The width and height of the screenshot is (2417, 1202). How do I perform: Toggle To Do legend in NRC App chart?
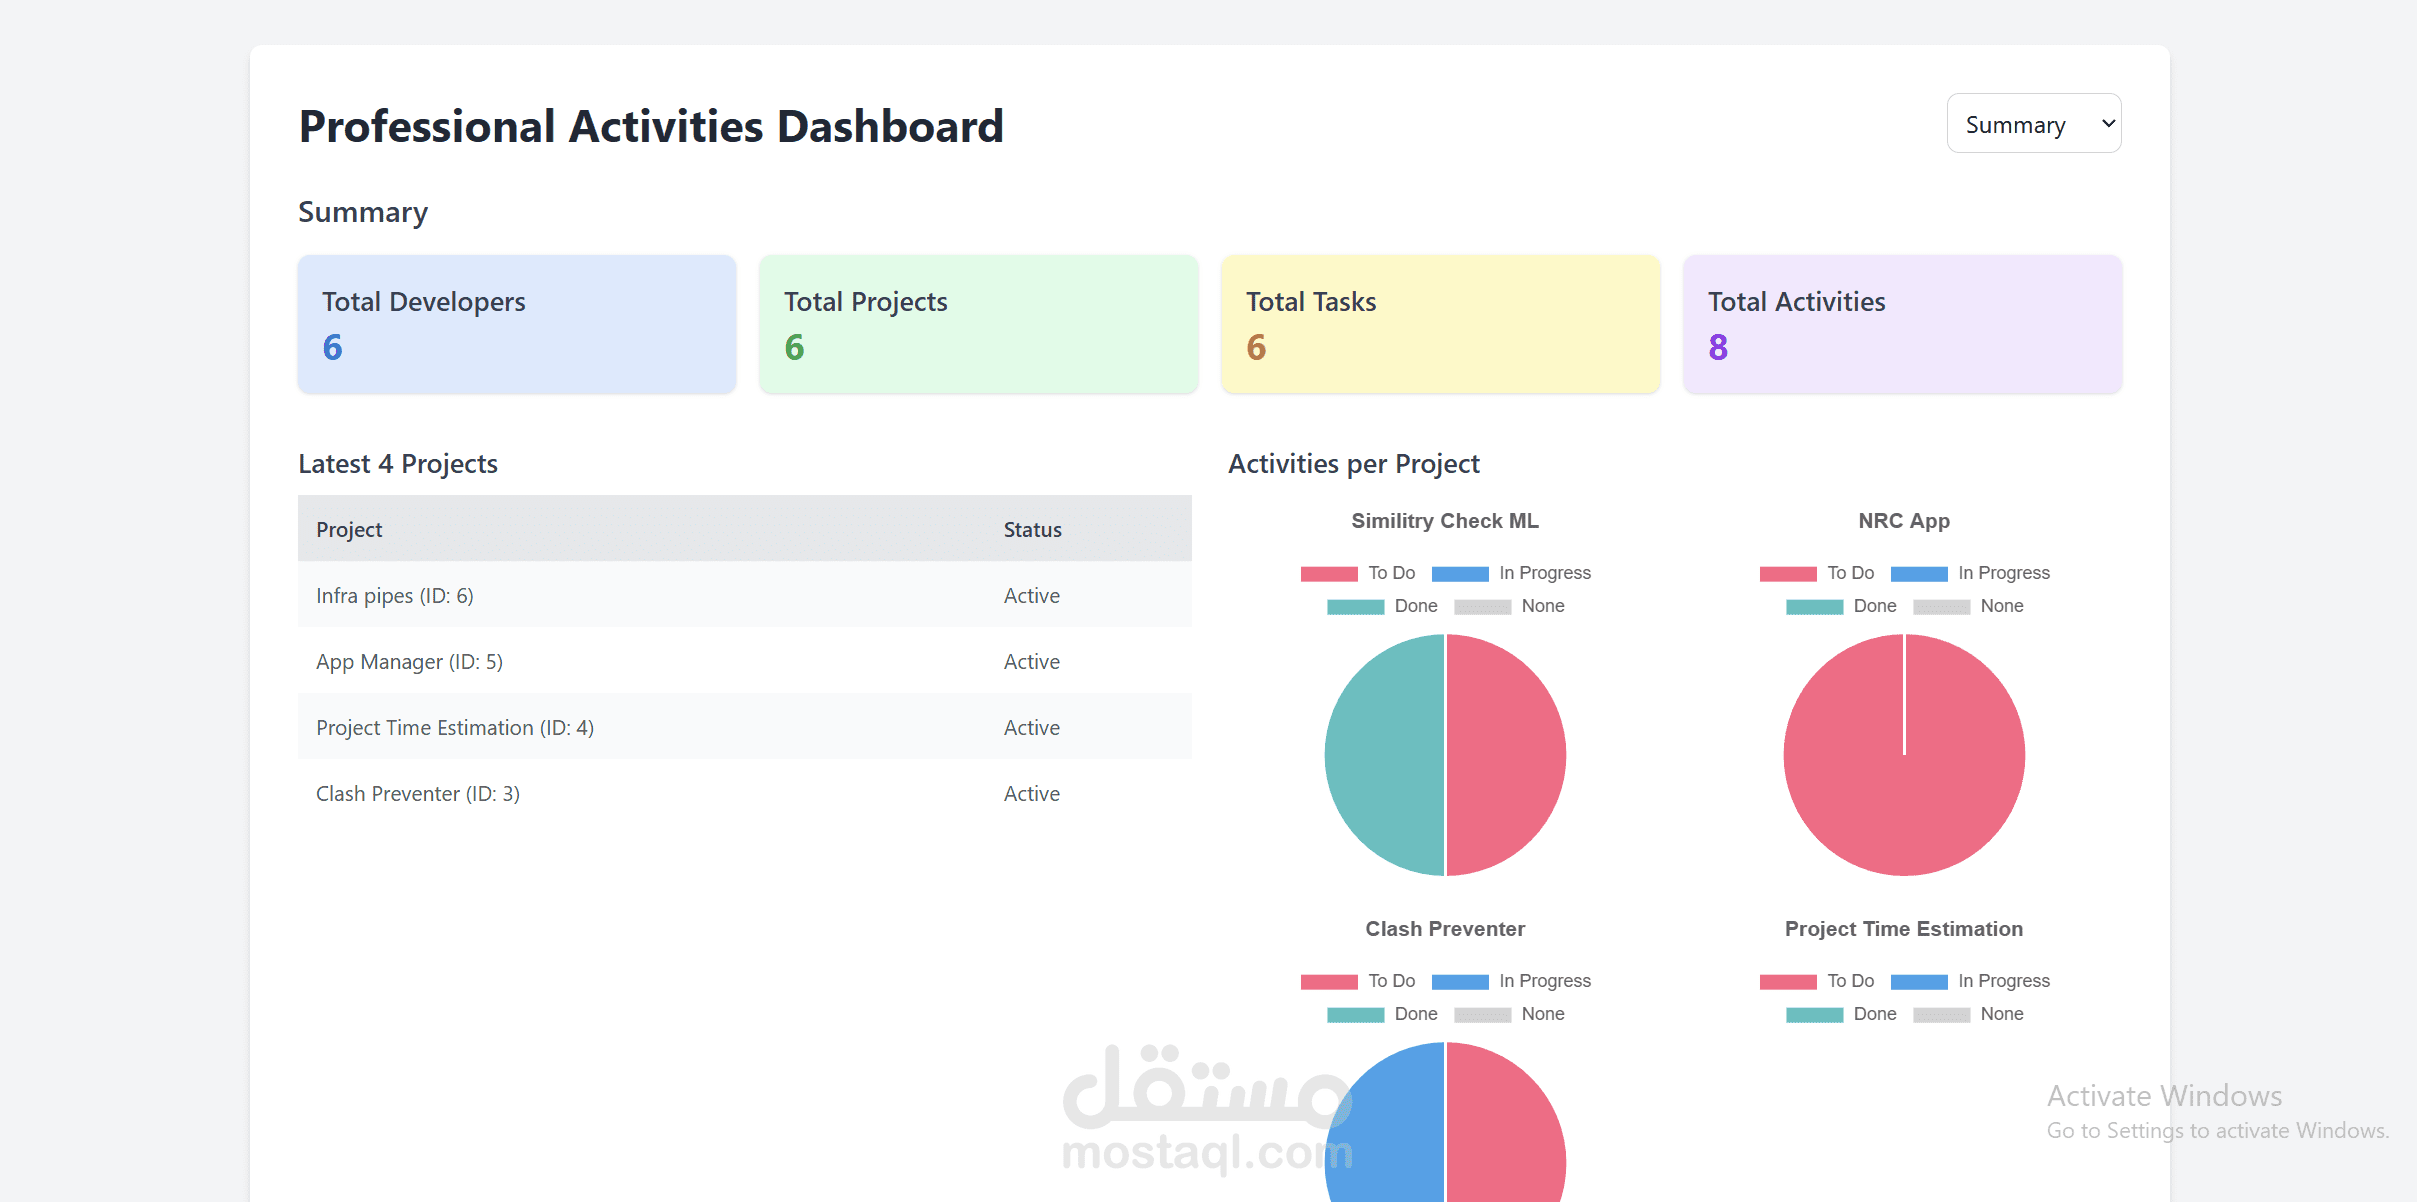(1817, 573)
